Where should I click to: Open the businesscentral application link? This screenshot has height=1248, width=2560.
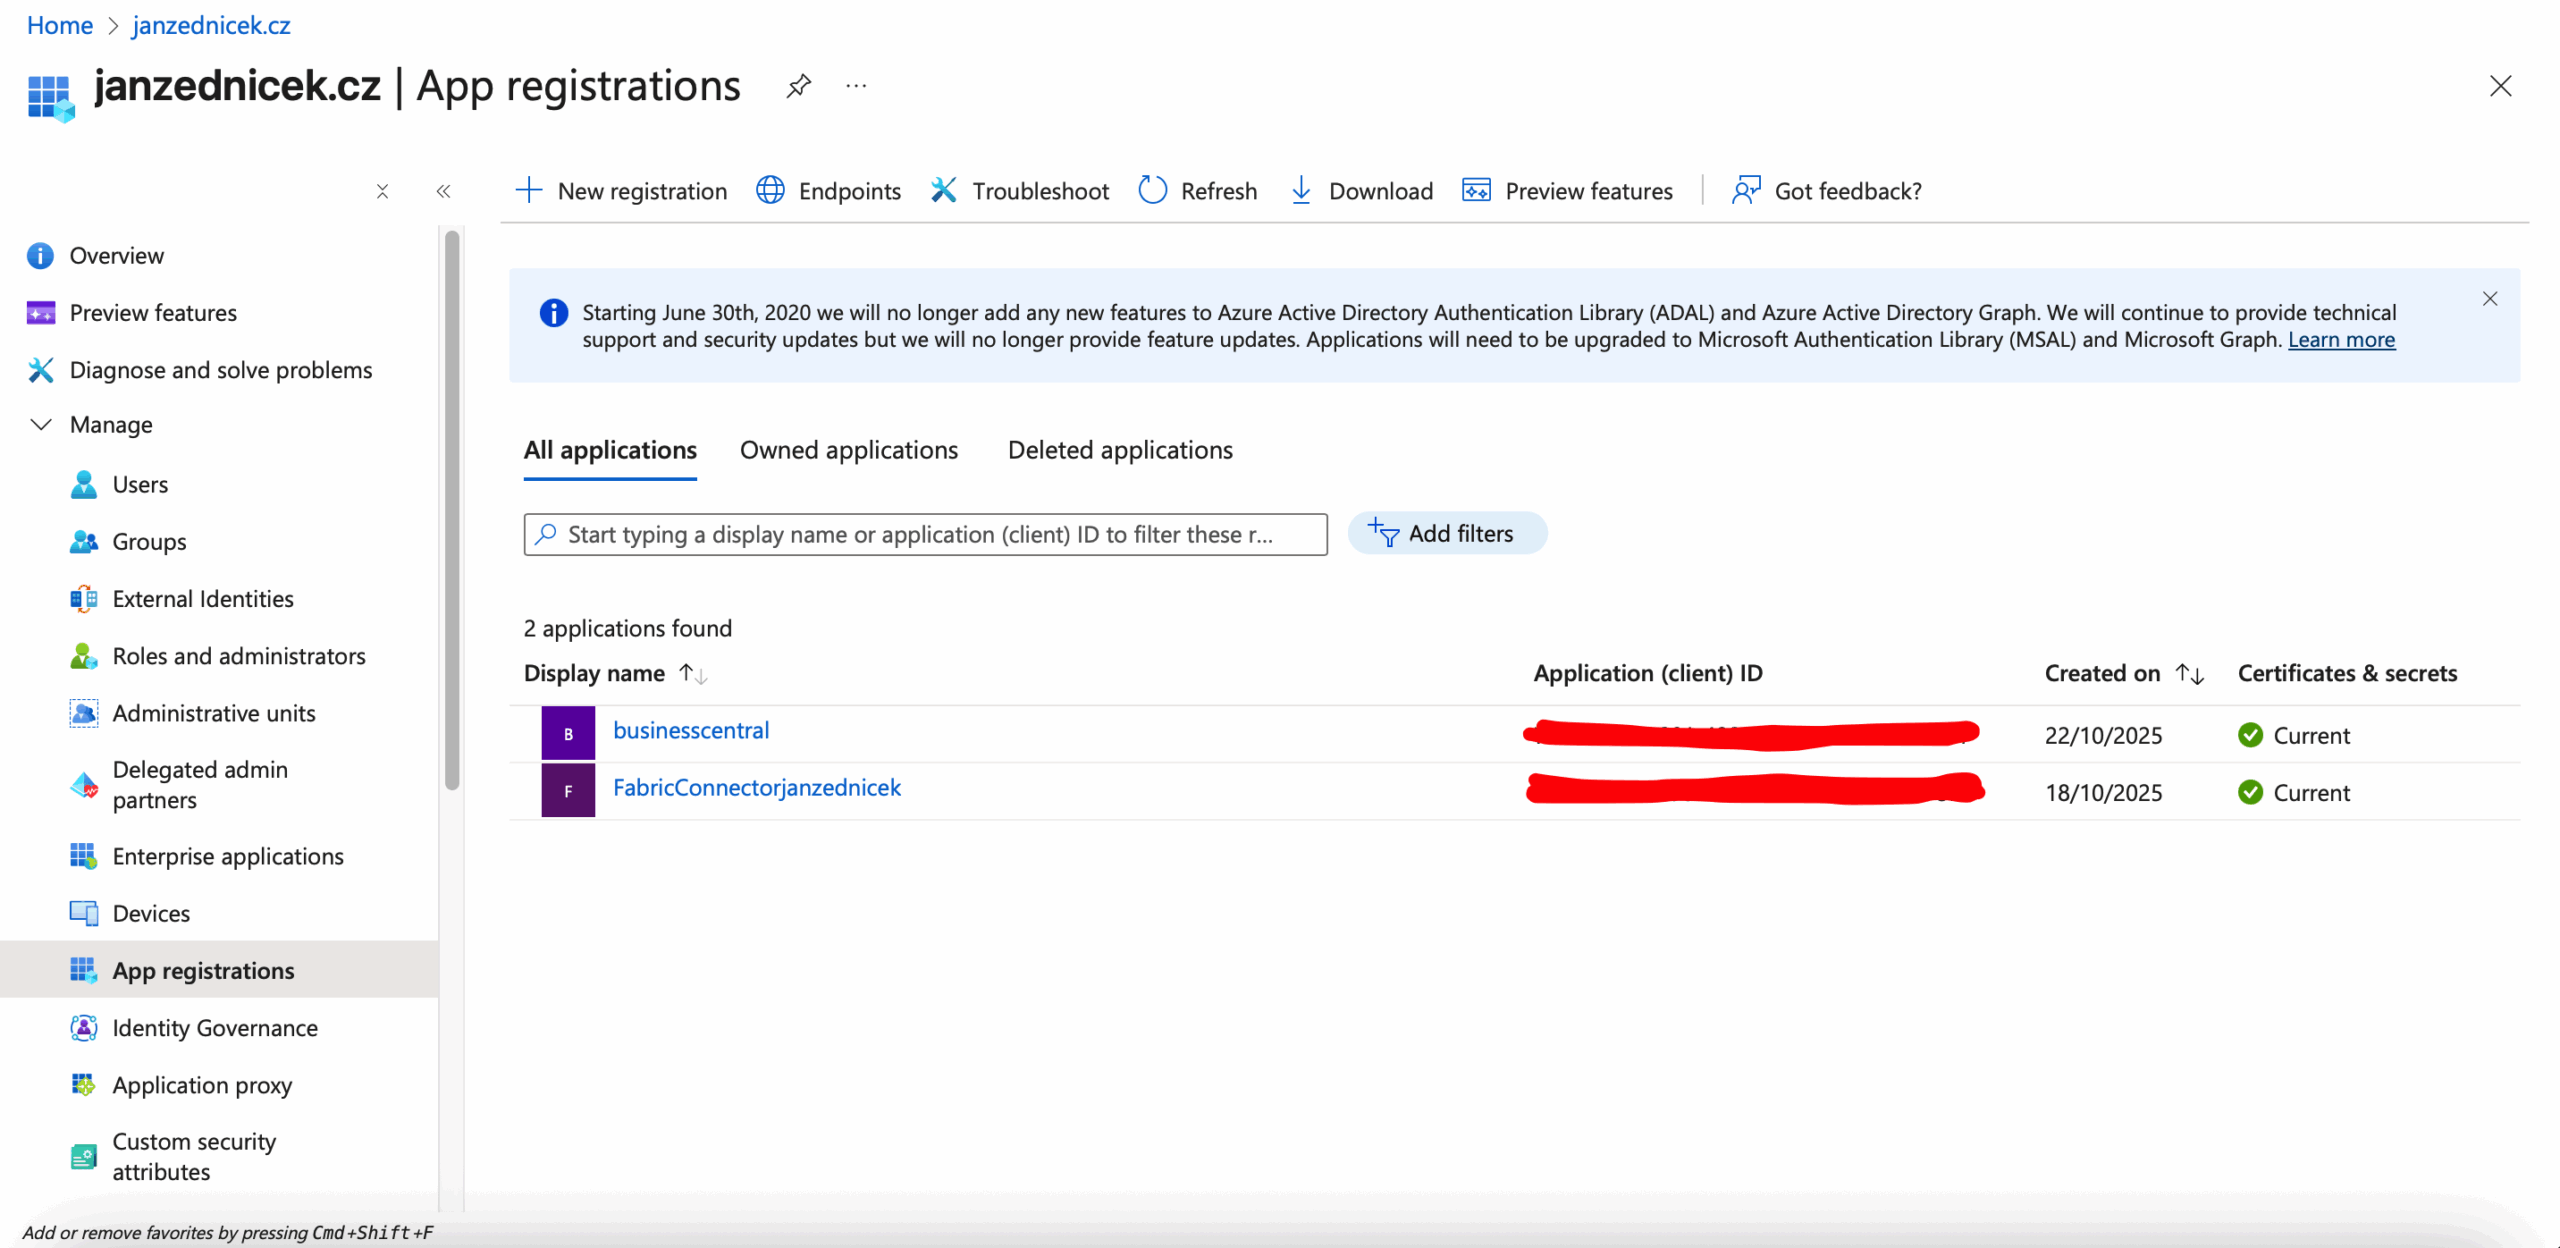690,731
